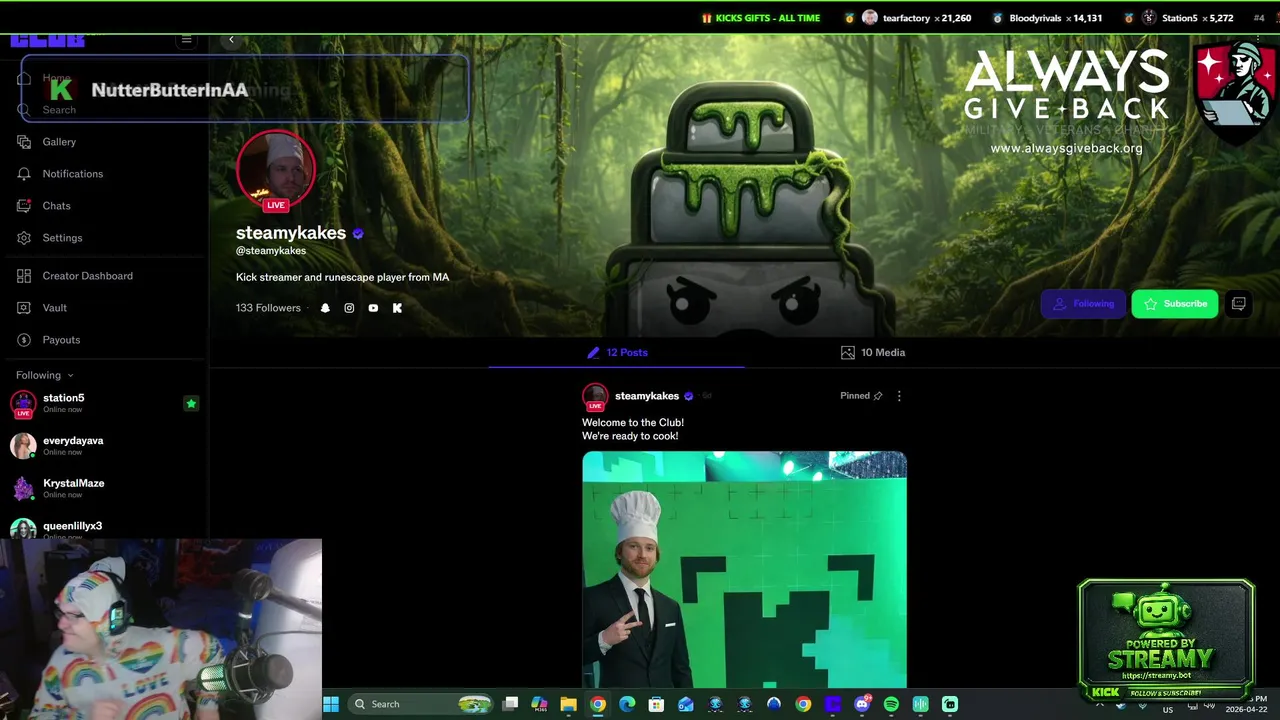Image resolution: width=1280 pixels, height=720 pixels.
Task: Switch to the 10 Media tab
Action: tap(873, 352)
